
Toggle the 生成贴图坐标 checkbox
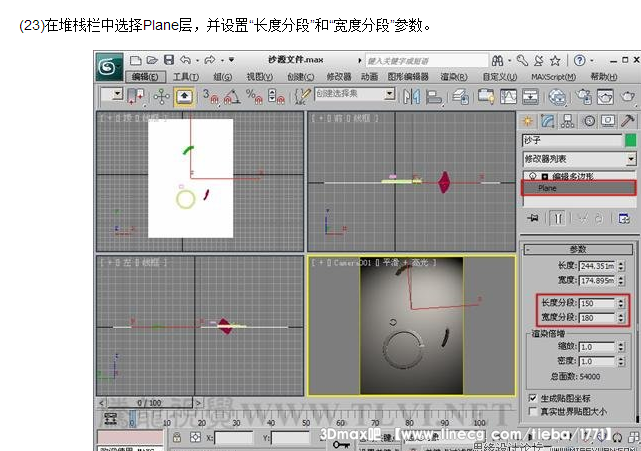[x=533, y=398]
